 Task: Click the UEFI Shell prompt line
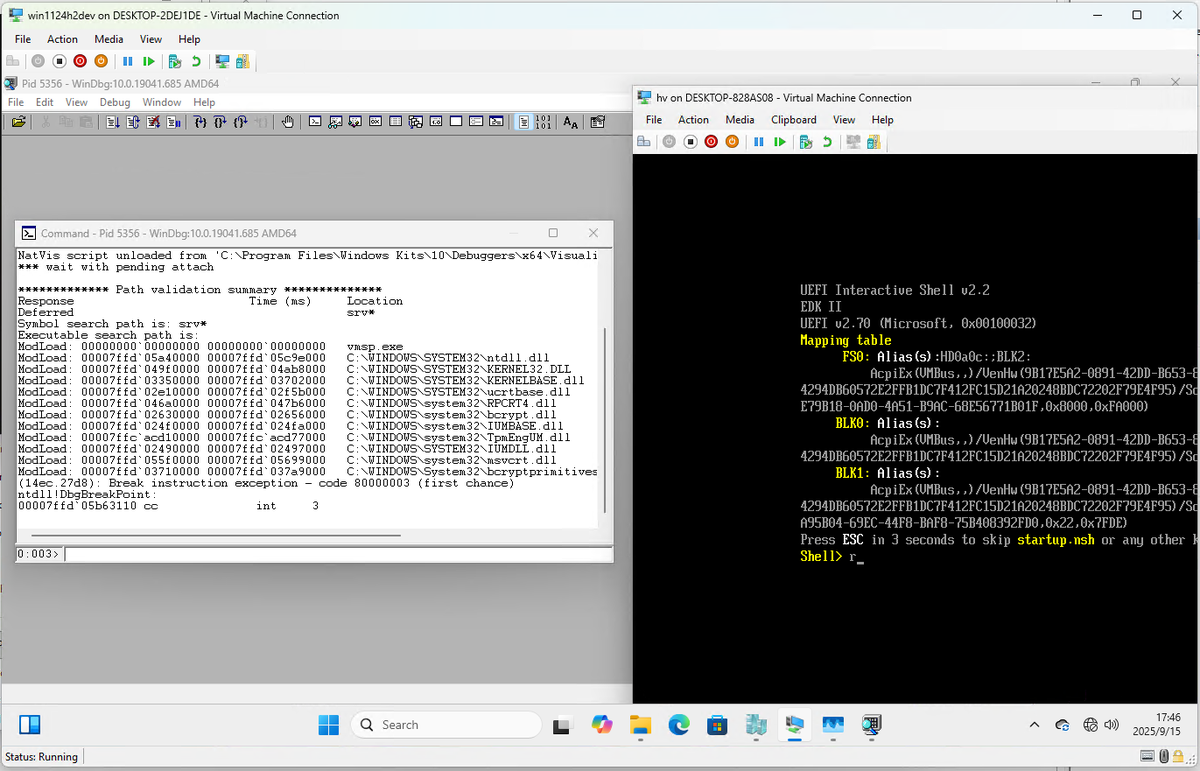point(832,556)
